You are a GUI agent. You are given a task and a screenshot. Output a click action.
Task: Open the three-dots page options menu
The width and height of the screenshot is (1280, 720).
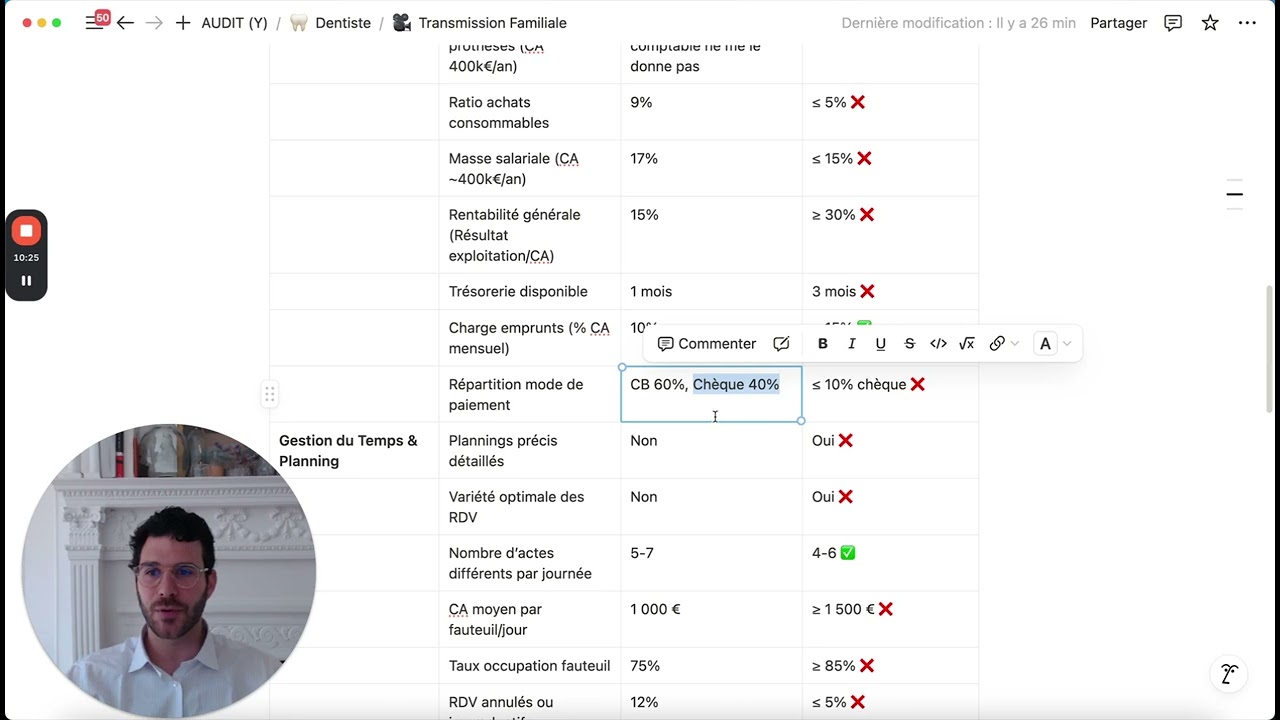click(1247, 23)
